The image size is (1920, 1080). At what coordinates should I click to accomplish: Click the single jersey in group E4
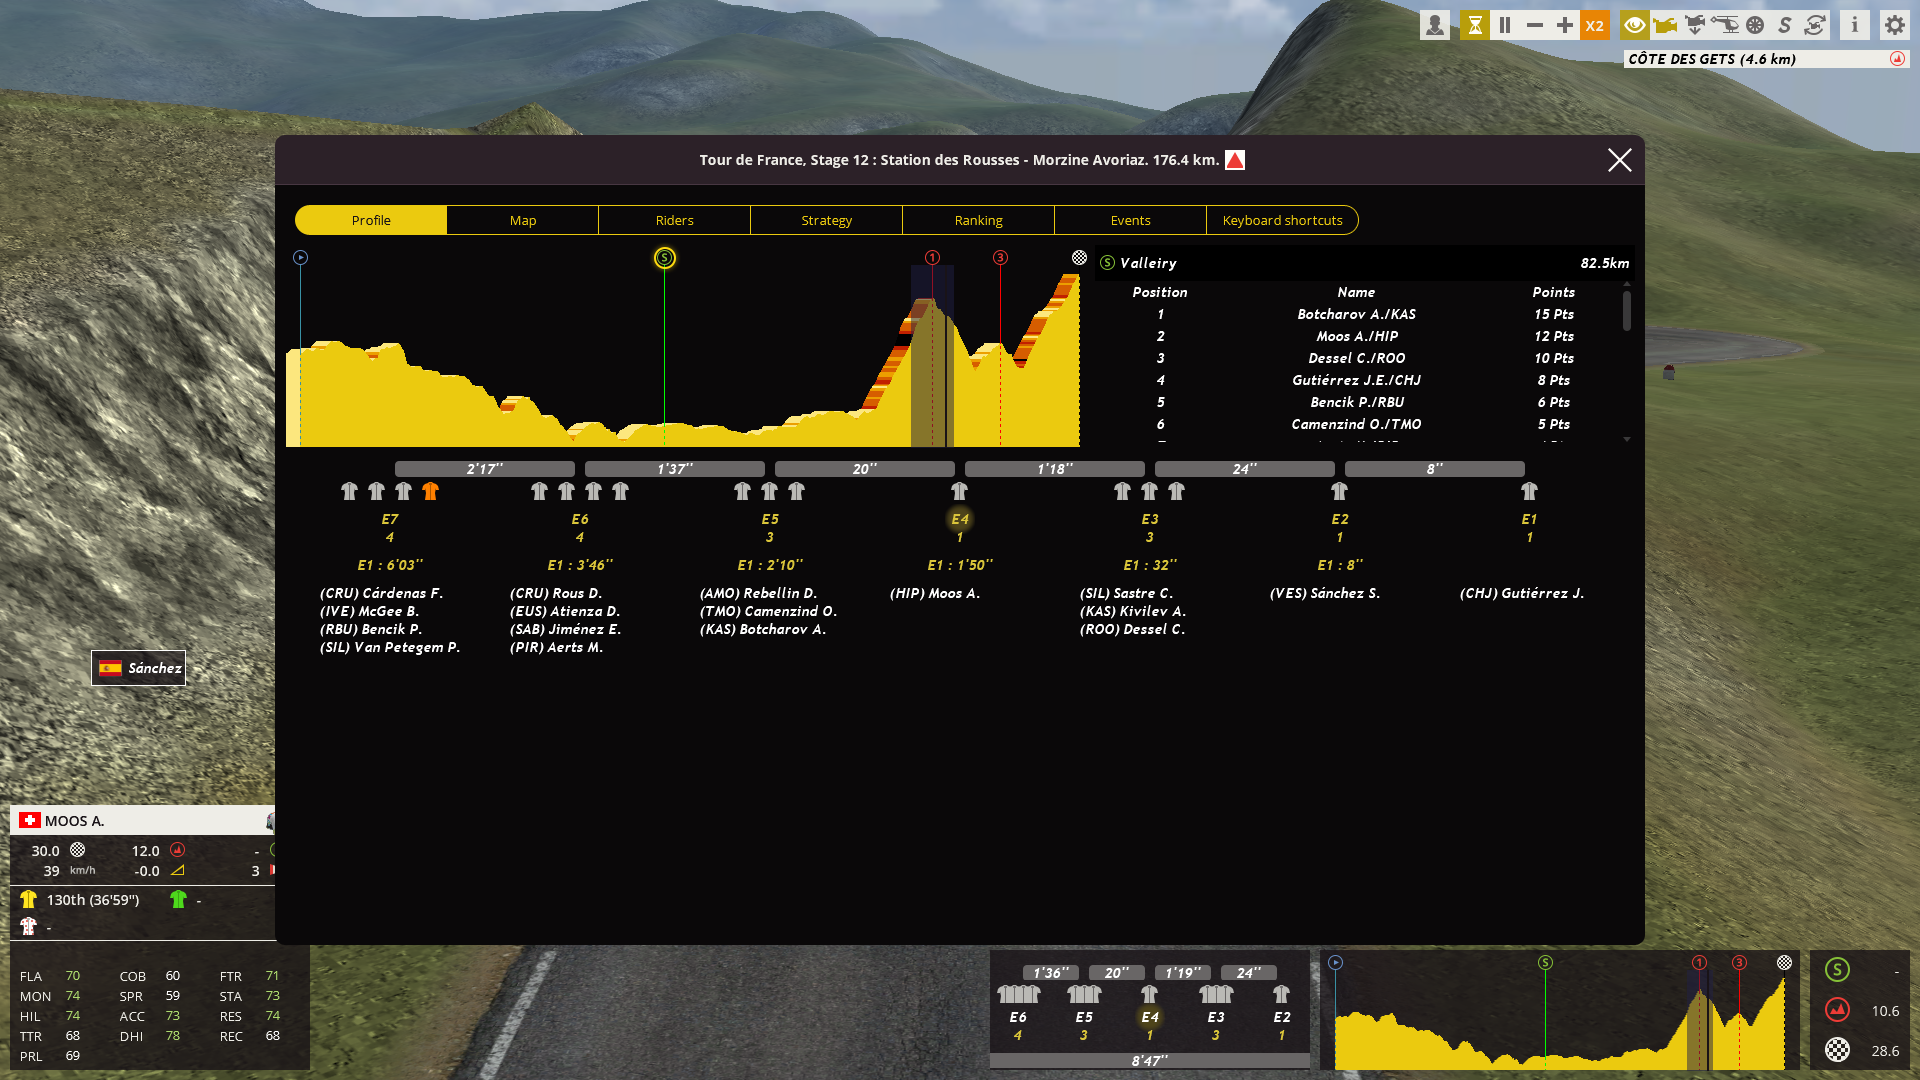point(959,491)
